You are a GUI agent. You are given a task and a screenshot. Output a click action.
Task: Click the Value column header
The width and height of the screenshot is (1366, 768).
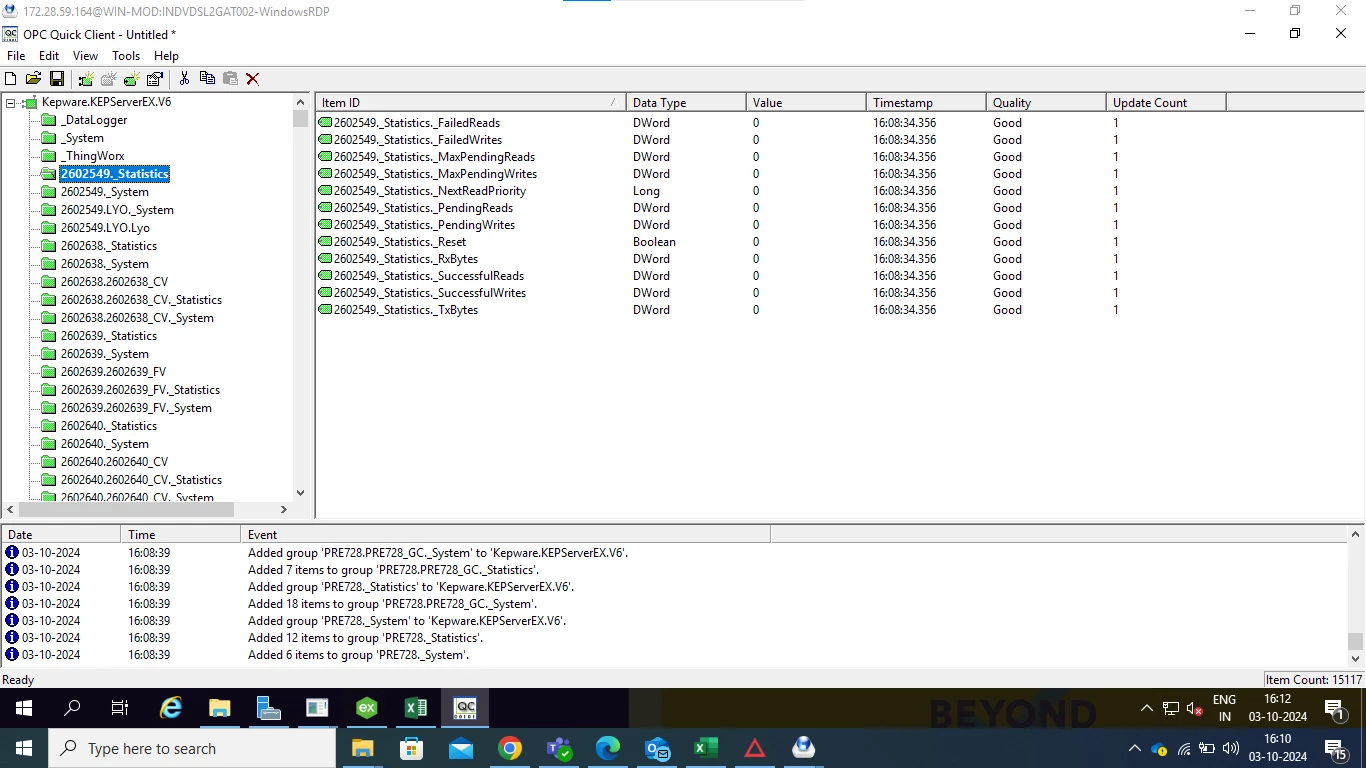point(806,103)
